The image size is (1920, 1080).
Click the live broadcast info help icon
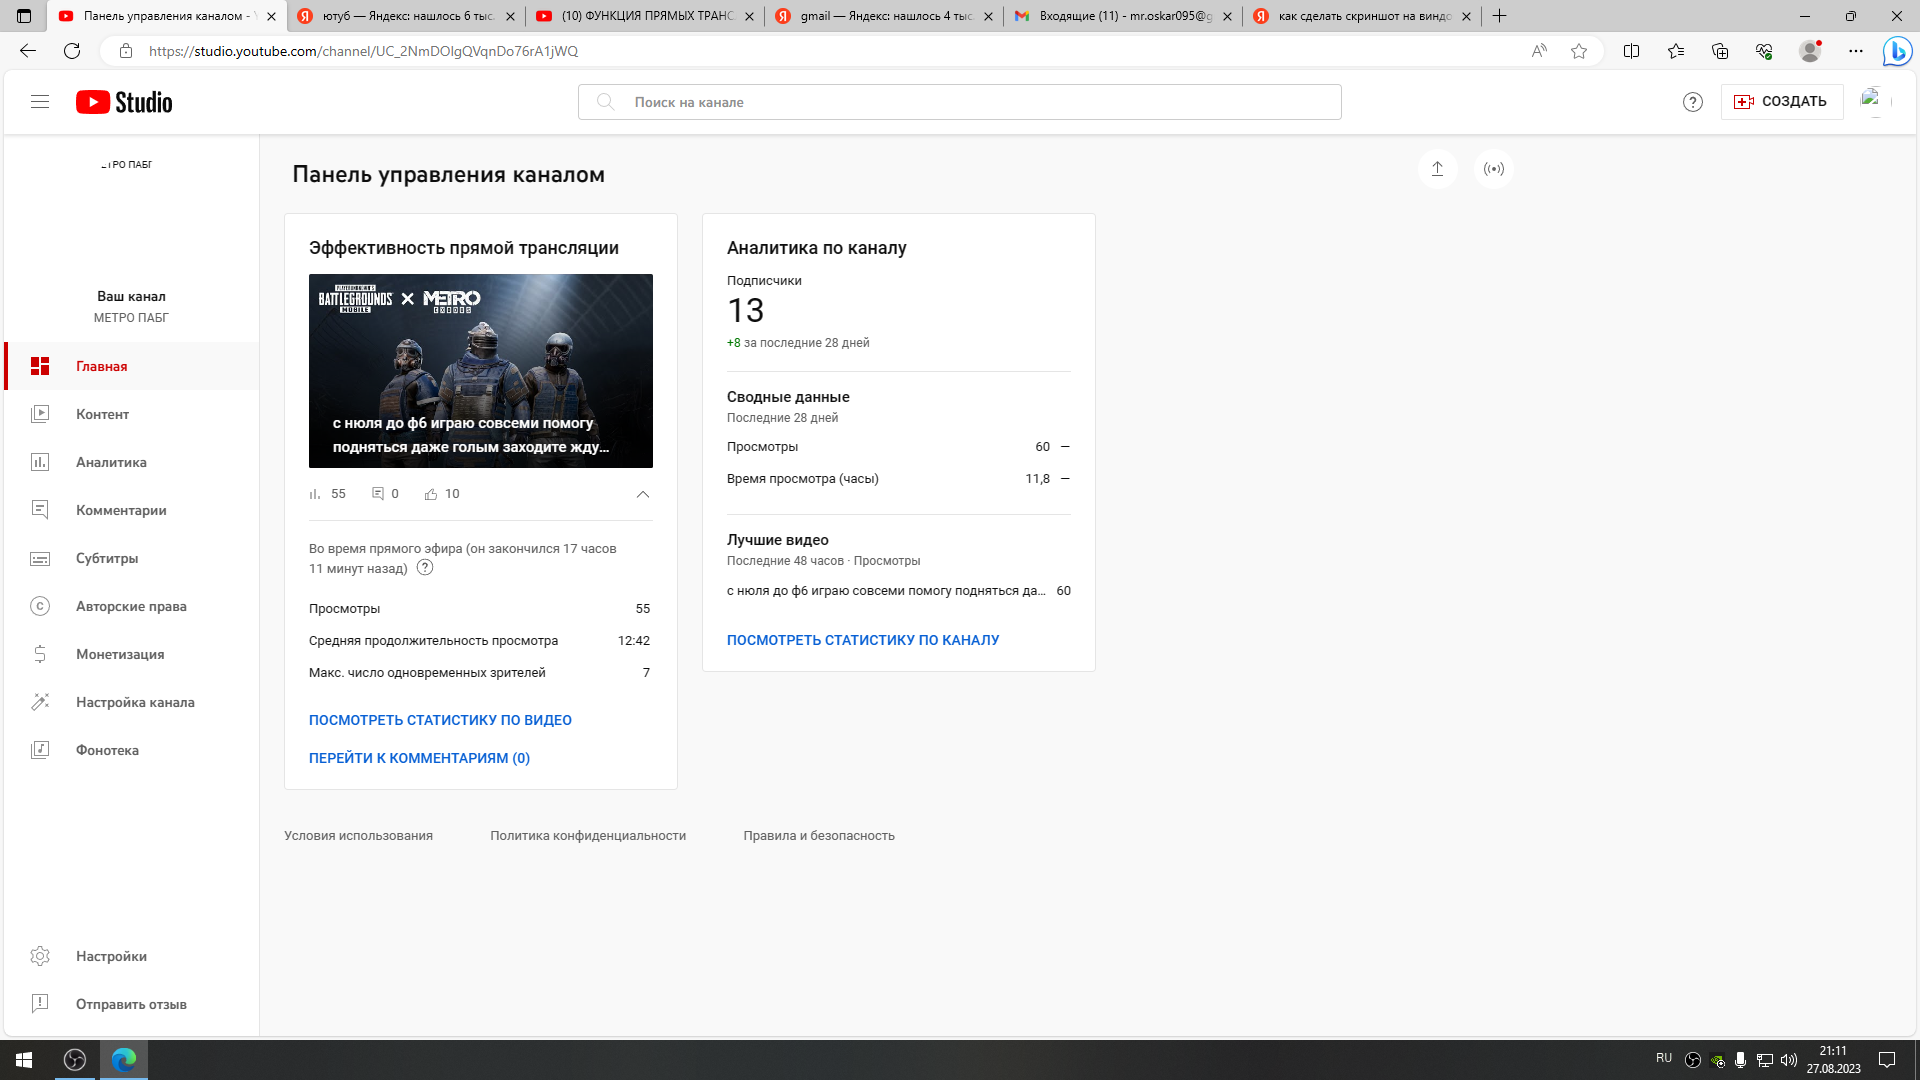click(425, 568)
